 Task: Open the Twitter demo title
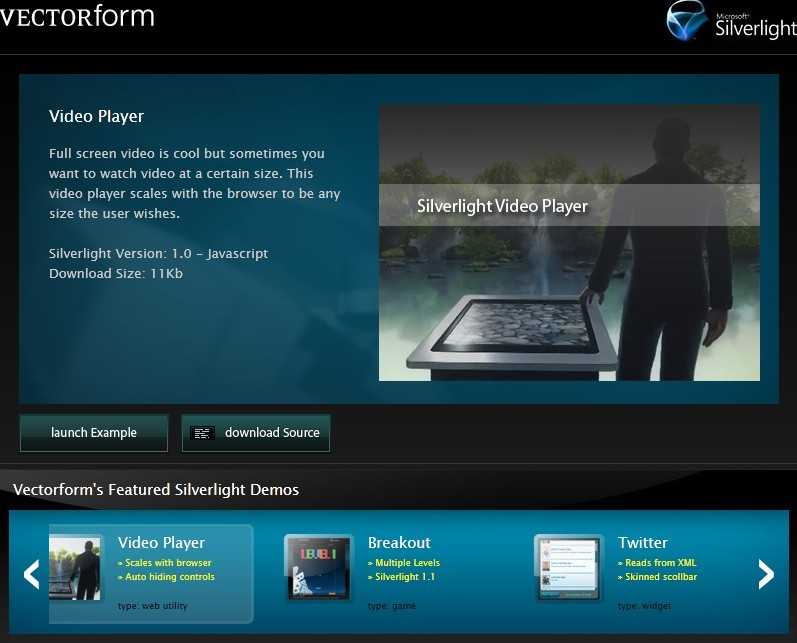coord(643,542)
